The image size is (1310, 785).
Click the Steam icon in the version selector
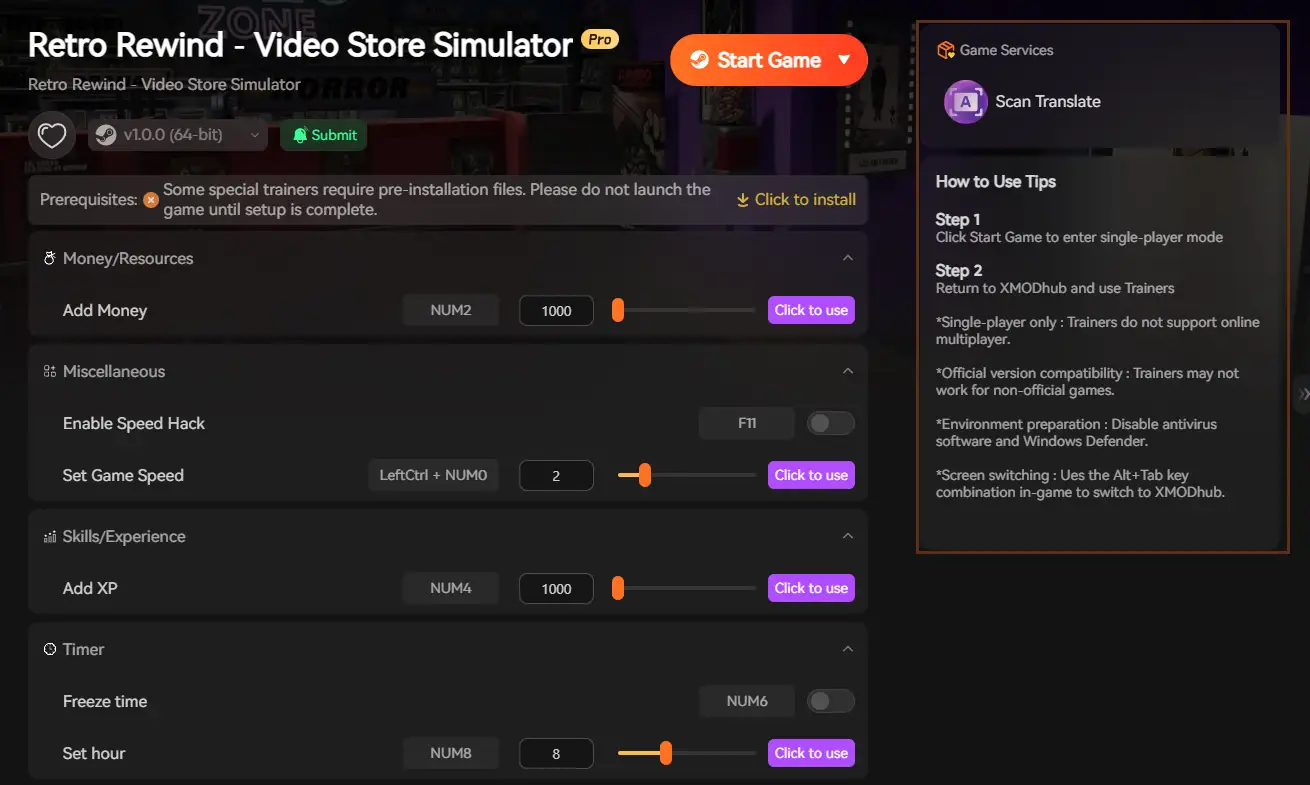tap(107, 133)
